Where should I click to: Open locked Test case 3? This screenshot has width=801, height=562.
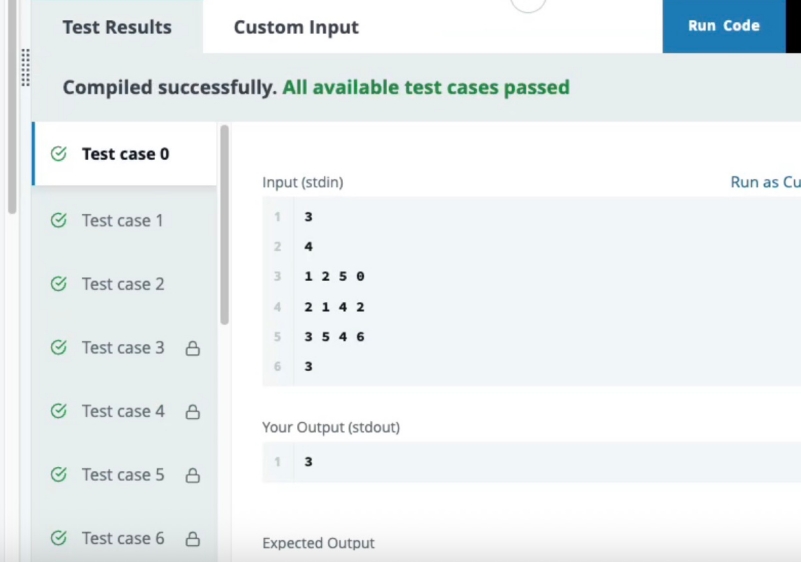coord(125,347)
